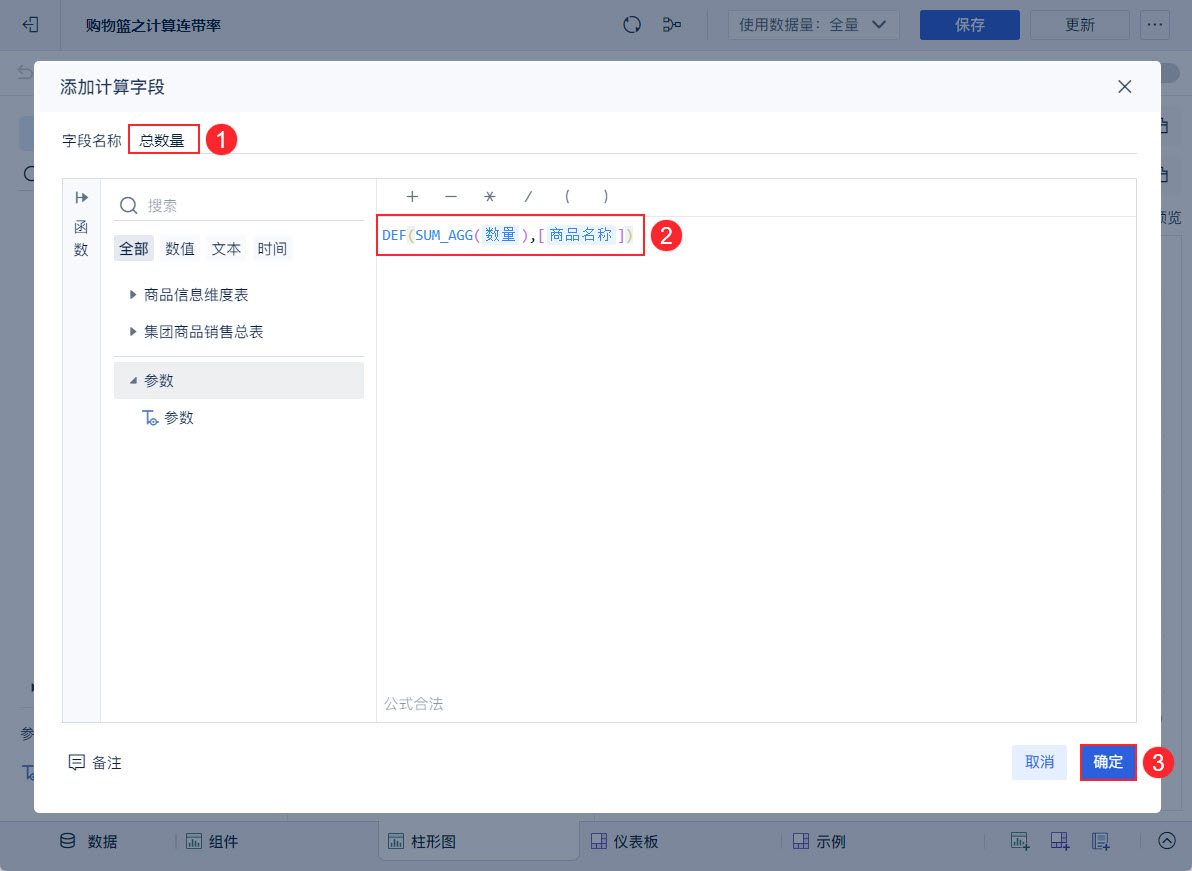Collapse the 参数 section
The width and height of the screenshot is (1192, 871).
133,380
